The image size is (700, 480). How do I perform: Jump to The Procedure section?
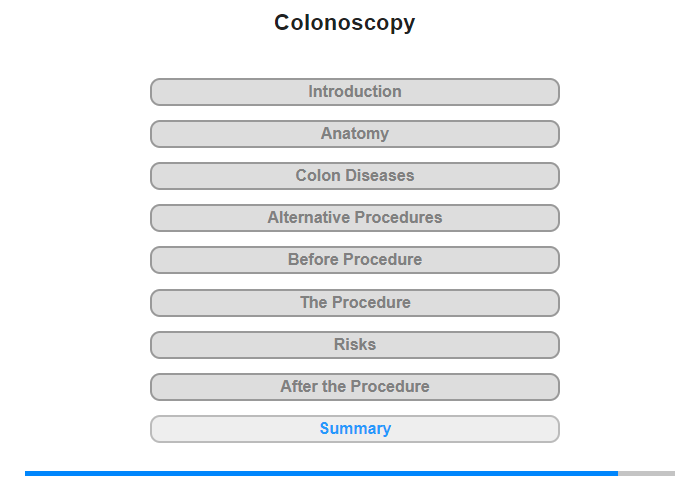354,302
